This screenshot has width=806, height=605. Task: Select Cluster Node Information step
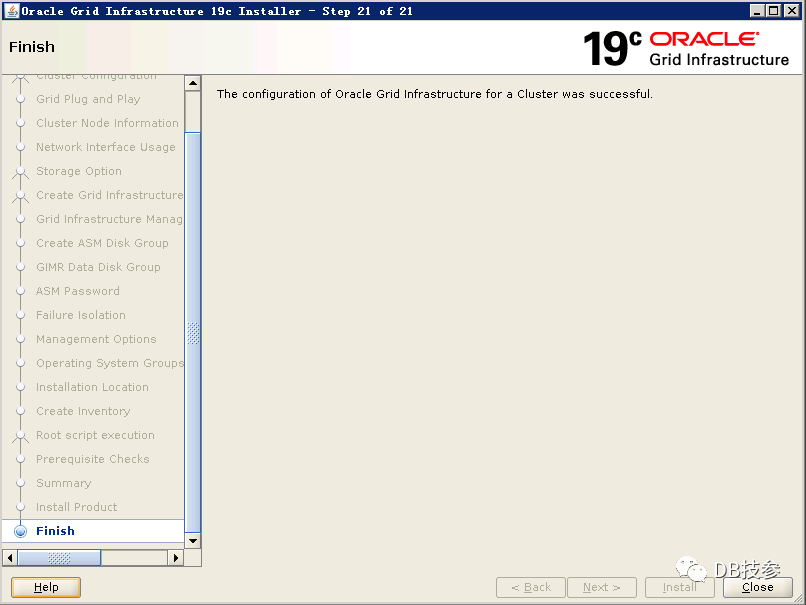coord(107,123)
